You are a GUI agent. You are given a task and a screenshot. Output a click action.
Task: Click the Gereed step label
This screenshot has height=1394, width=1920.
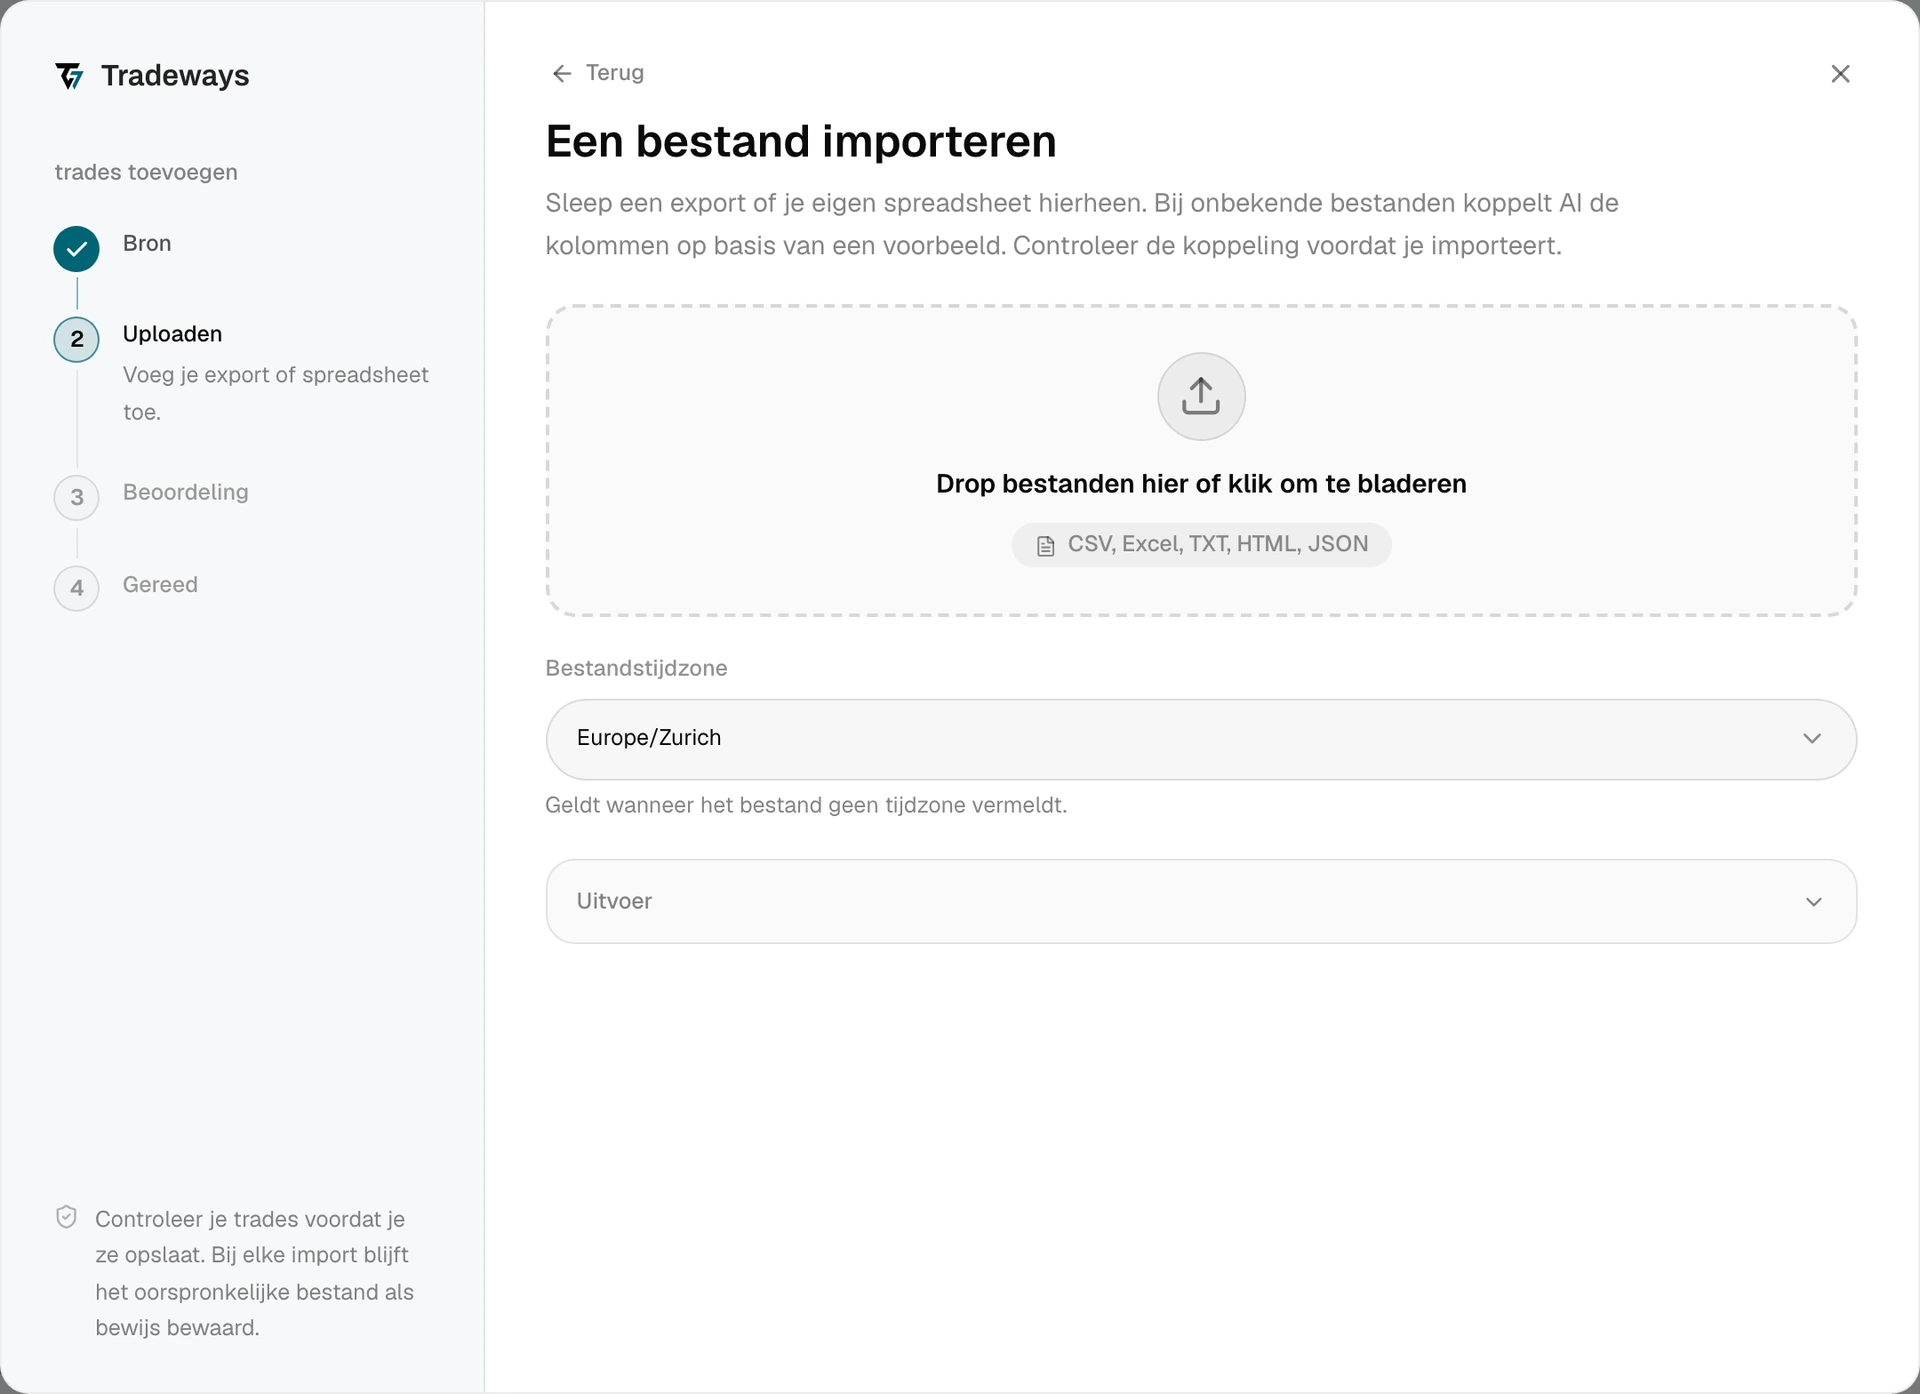[160, 584]
